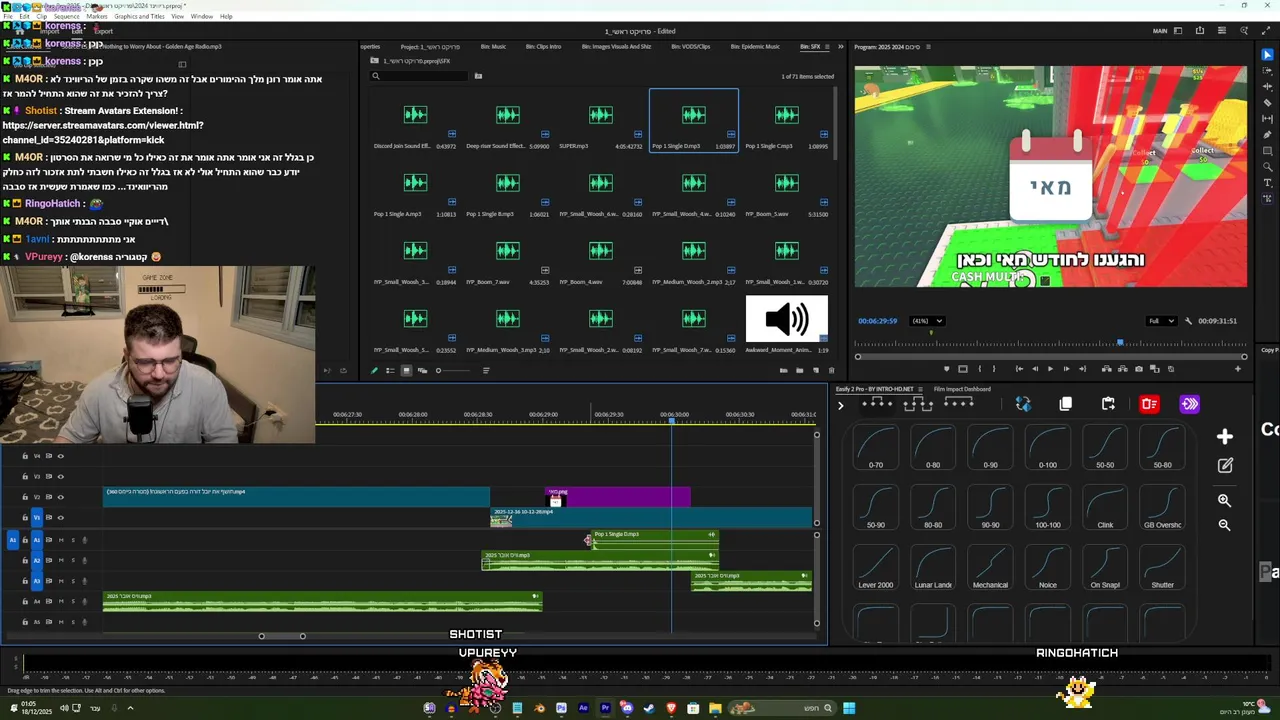The width and height of the screenshot is (1280, 720).
Task: Click the Export Frame camera icon
Action: pos(1138,369)
